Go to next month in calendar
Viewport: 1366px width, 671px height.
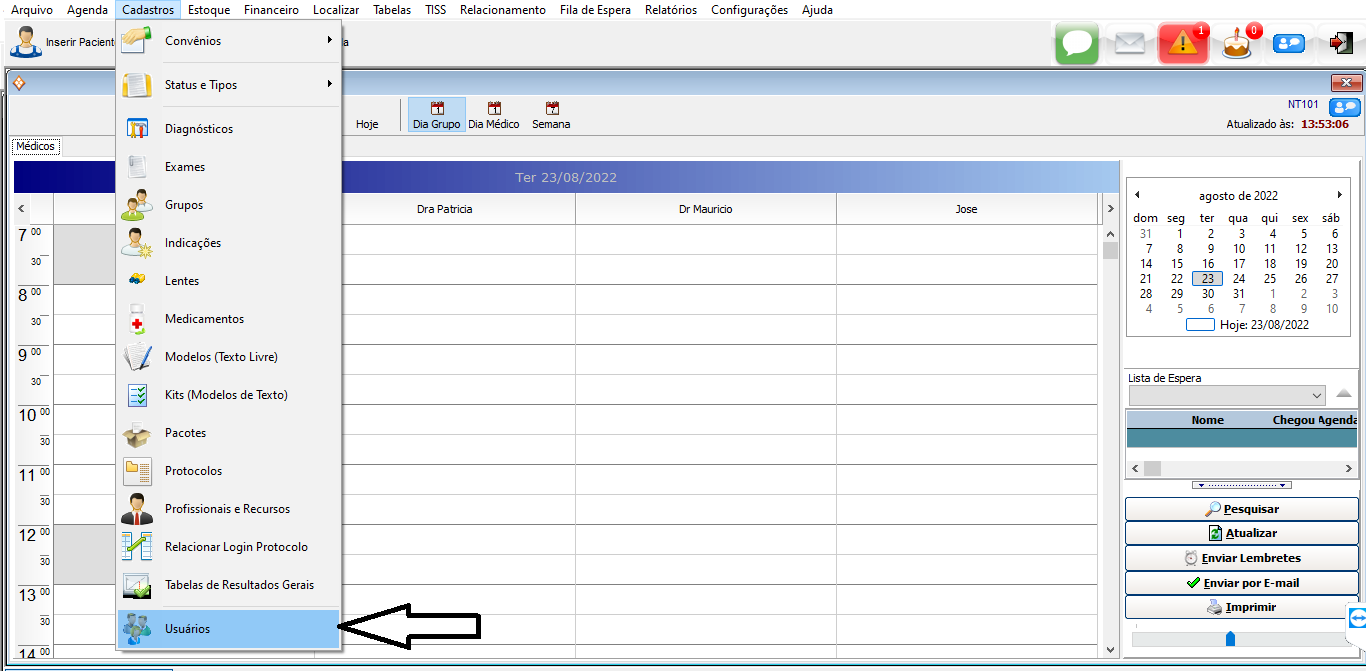(1339, 195)
